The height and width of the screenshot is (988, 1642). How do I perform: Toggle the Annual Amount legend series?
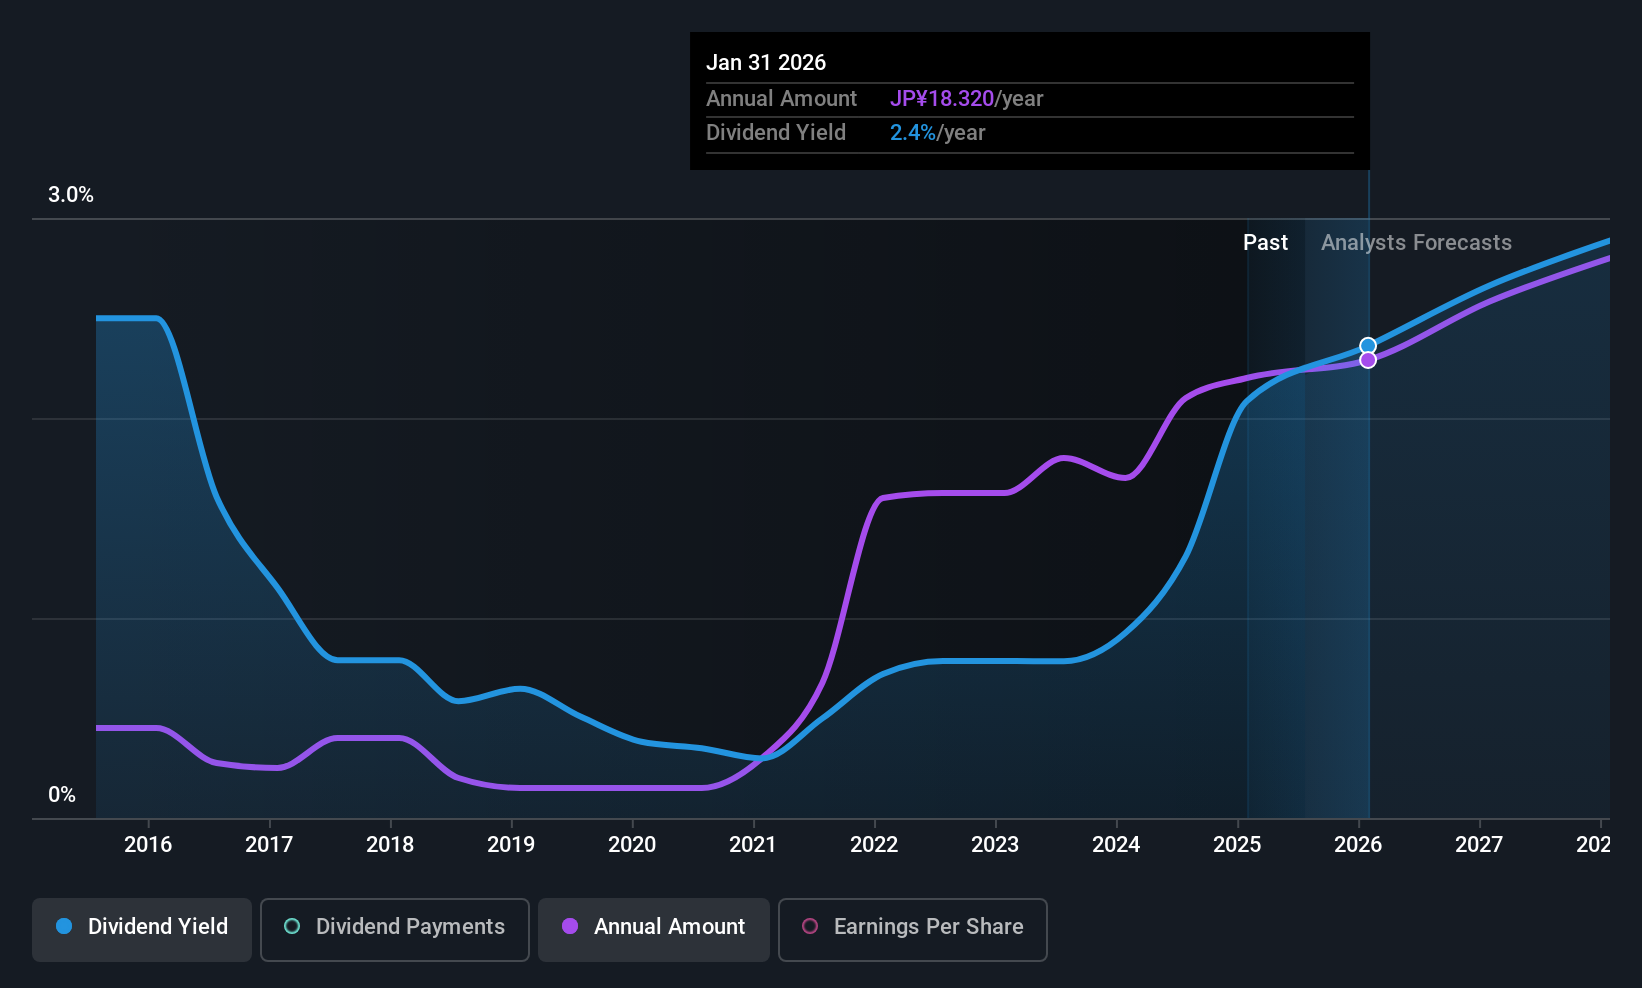(654, 930)
